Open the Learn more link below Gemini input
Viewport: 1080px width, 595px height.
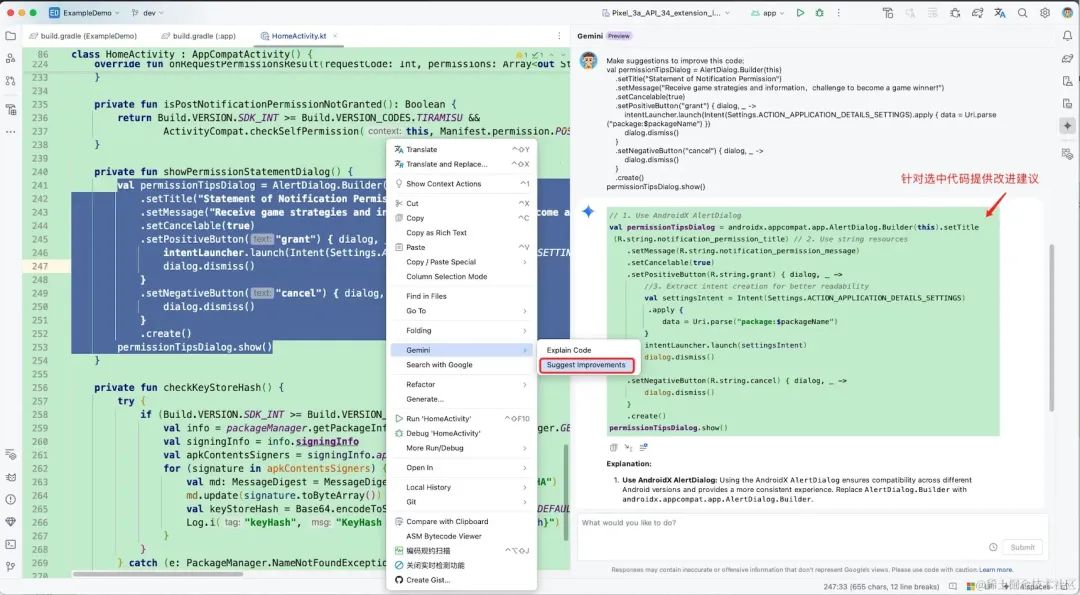tap(996, 570)
